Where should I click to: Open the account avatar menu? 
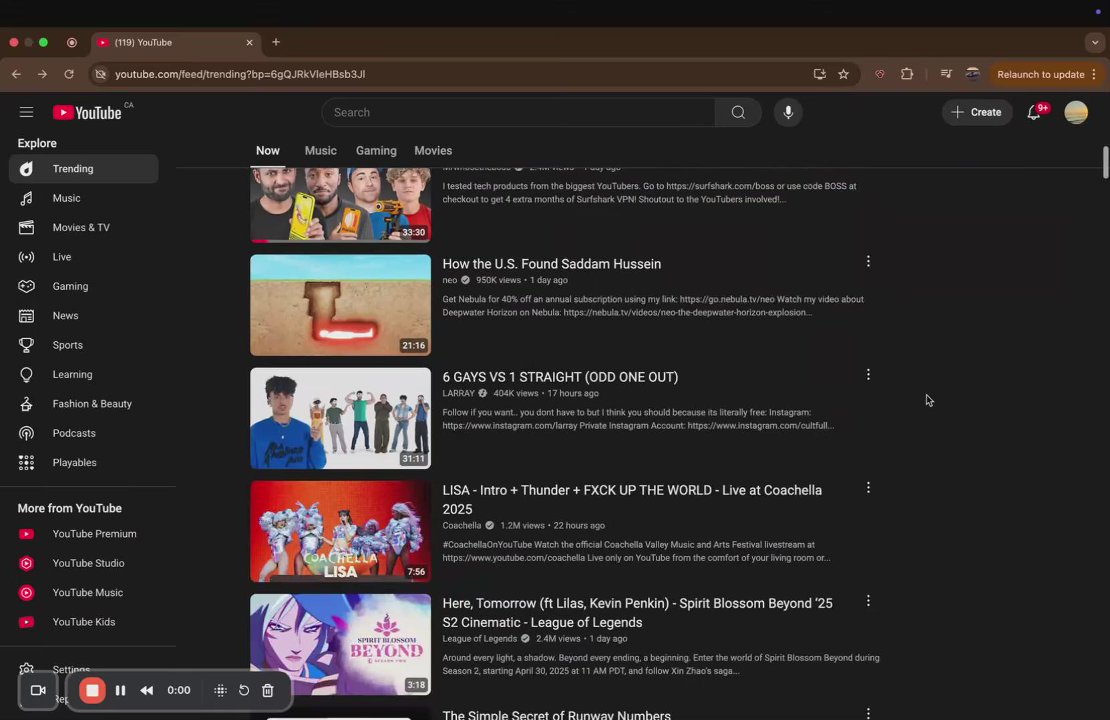click(x=1076, y=113)
